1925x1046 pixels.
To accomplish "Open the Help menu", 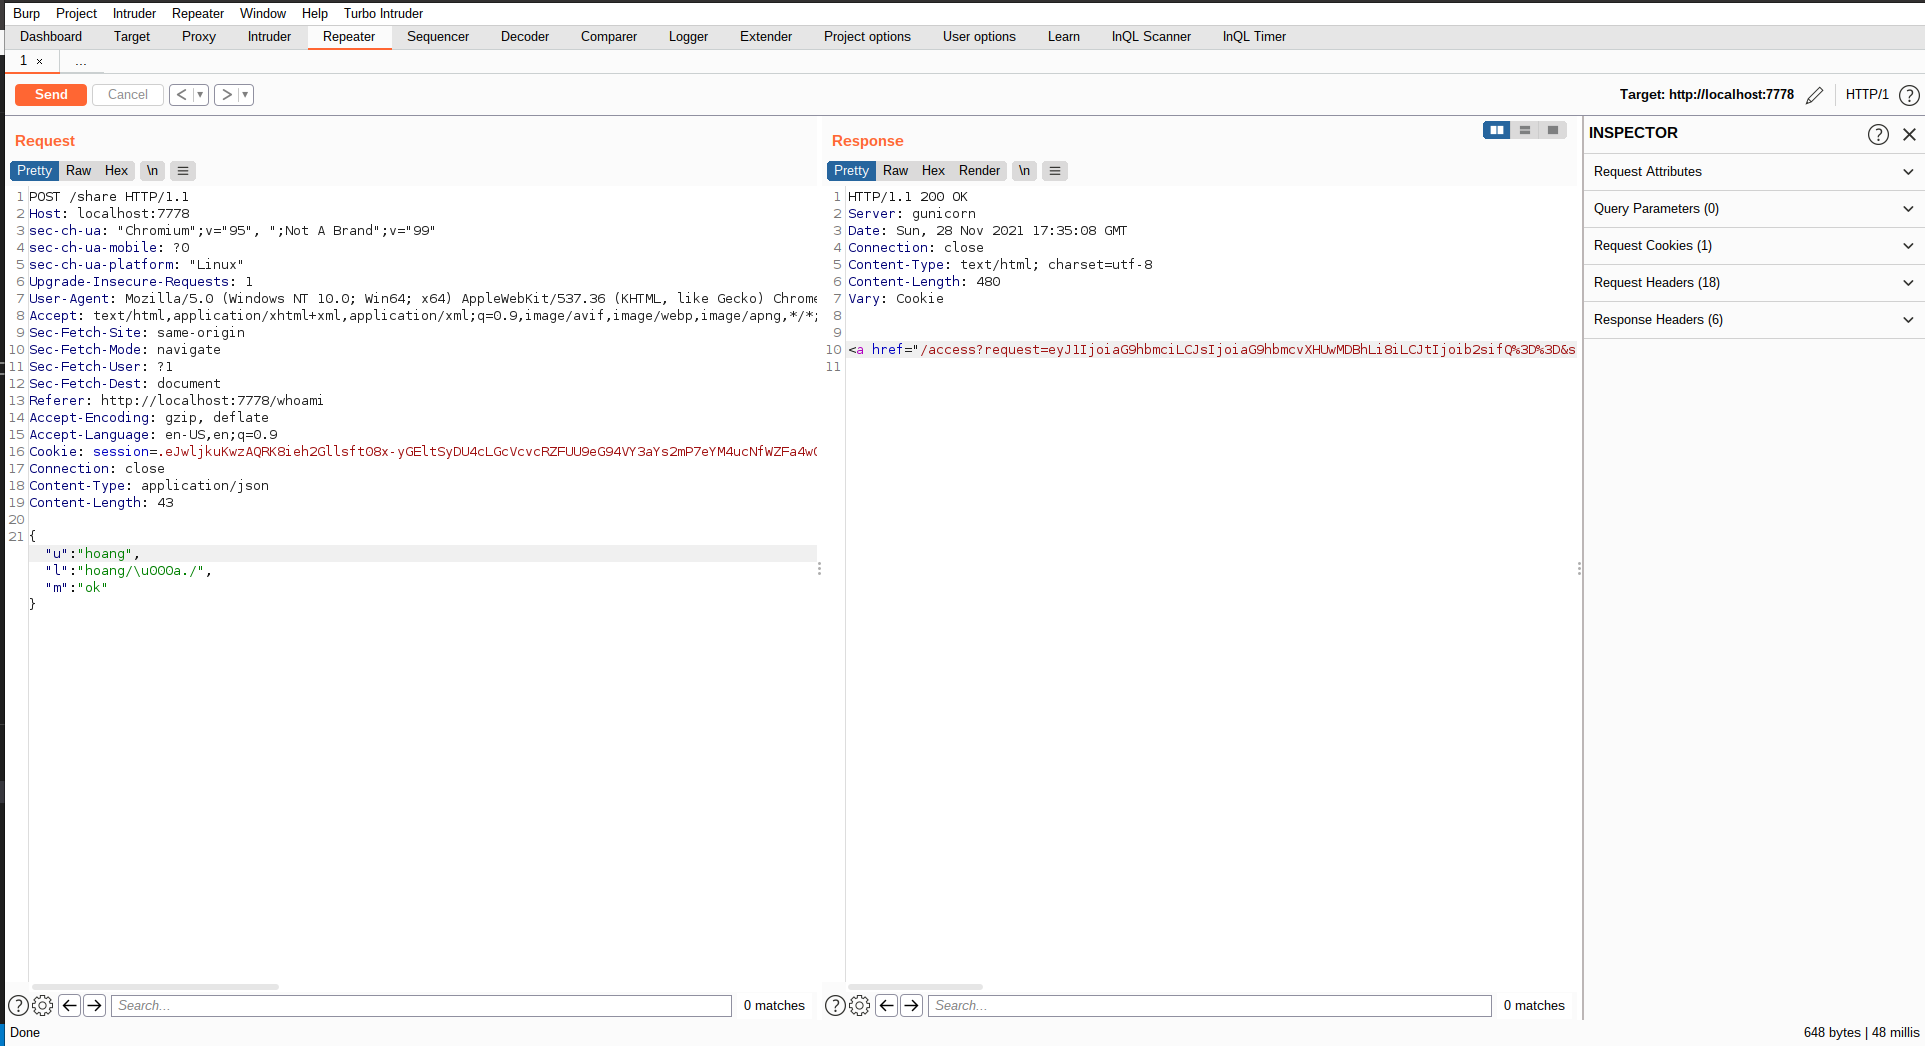I will (x=314, y=13).
